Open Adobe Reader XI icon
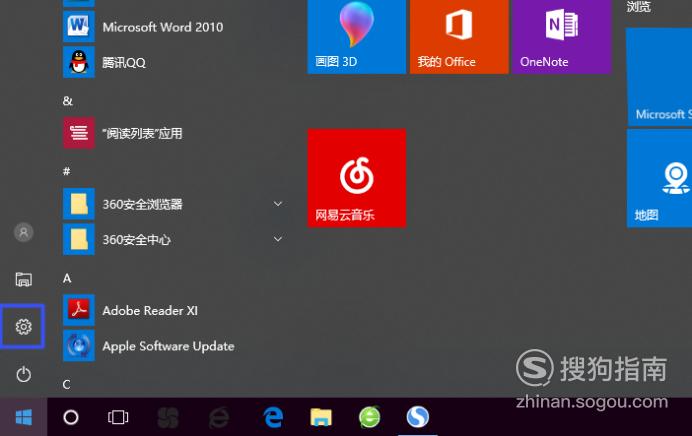 tap(79, 310)
